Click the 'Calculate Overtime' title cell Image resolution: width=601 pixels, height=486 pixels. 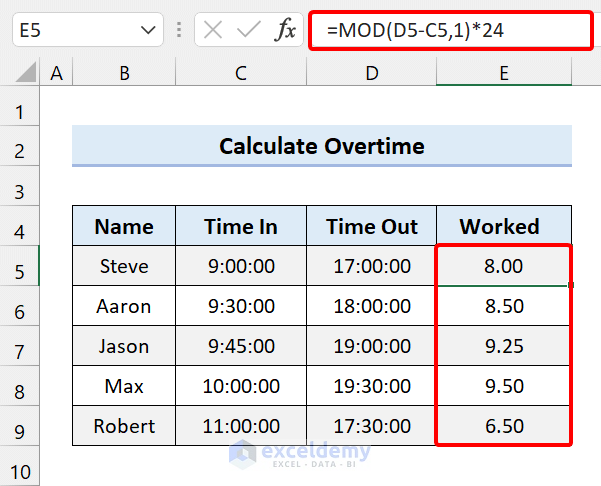pos(322,146)
